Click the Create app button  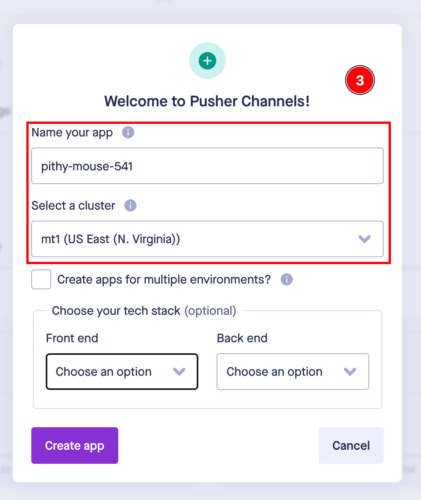[x=75, y=445]
